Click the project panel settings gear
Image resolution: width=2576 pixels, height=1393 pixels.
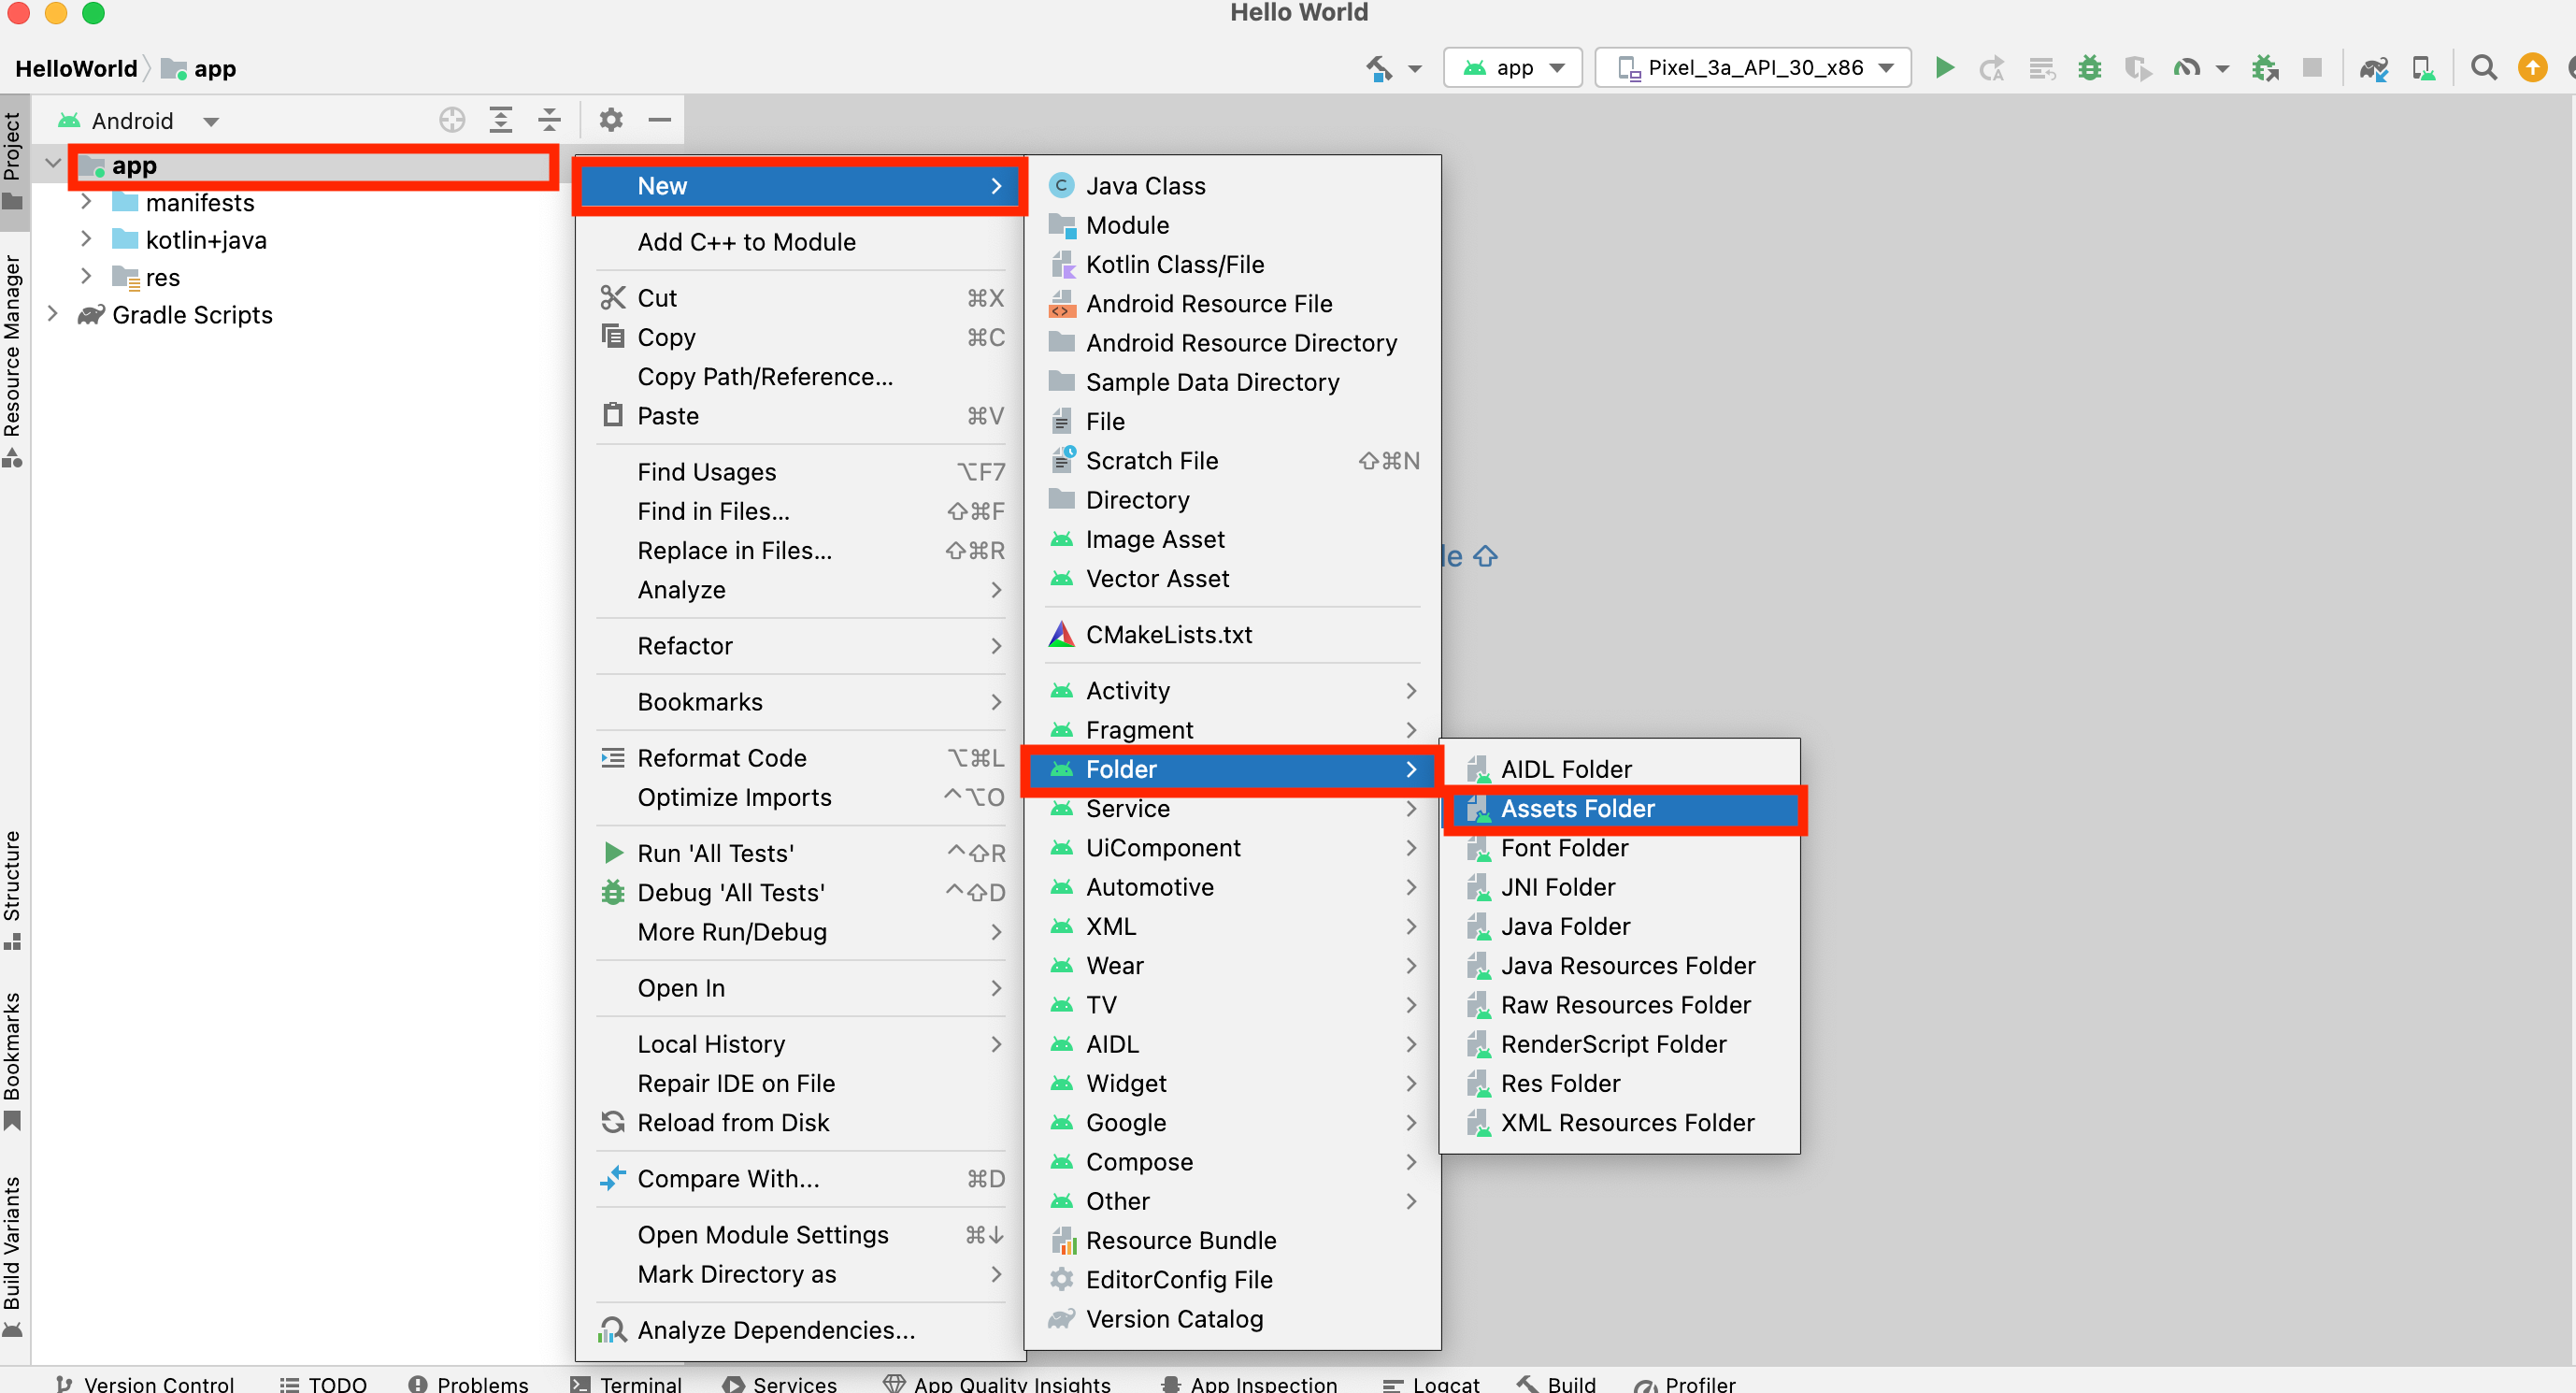611,120
